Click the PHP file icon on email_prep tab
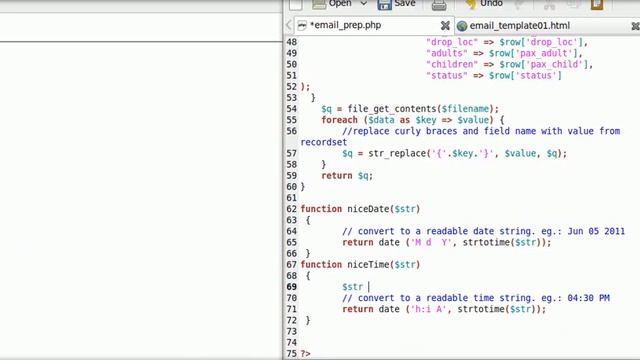 302,26
